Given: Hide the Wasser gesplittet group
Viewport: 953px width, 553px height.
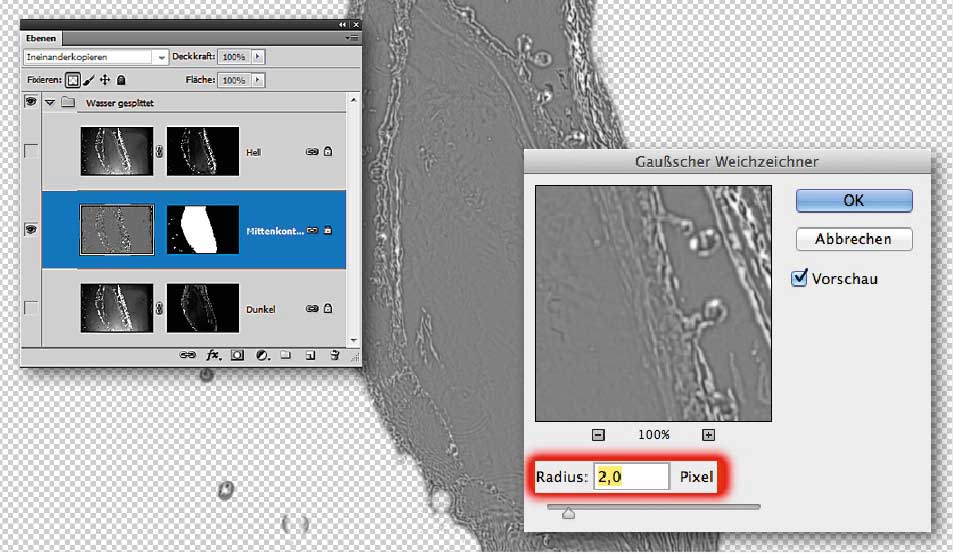Looking at the screenshot, I should [x=30, y=101].
